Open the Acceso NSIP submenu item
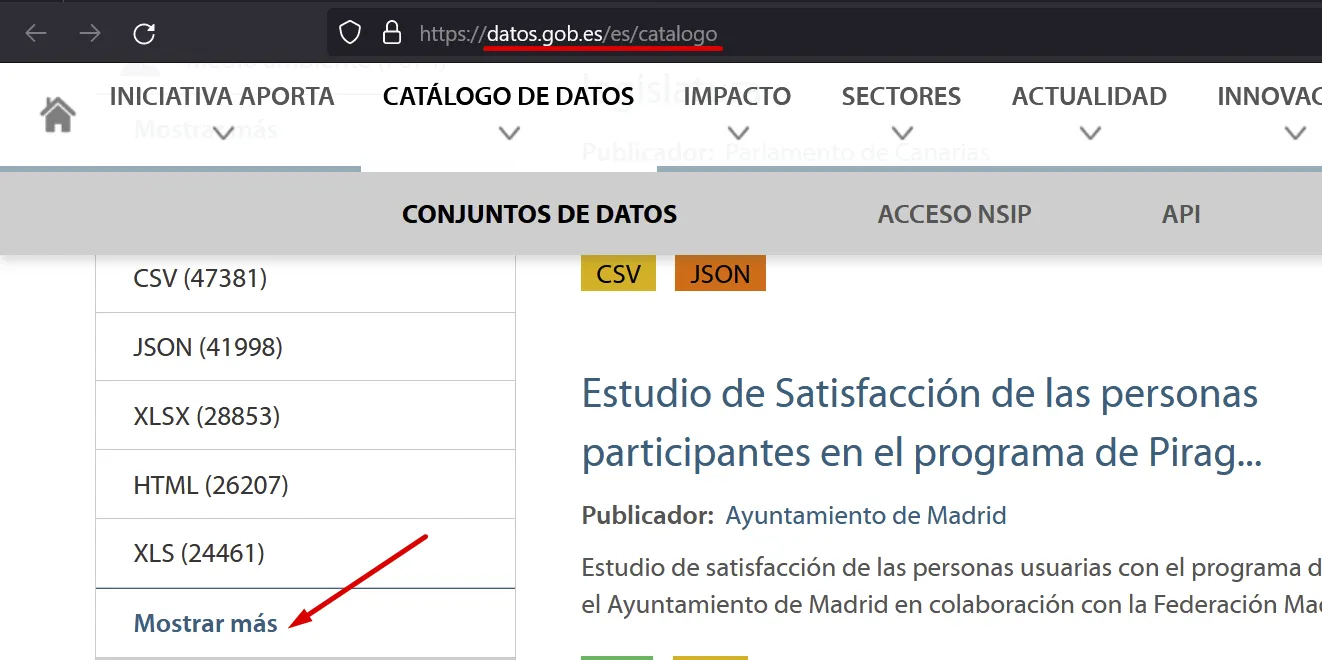The height and width of the screenshot is (660, 1322). [x=954, y=214]
